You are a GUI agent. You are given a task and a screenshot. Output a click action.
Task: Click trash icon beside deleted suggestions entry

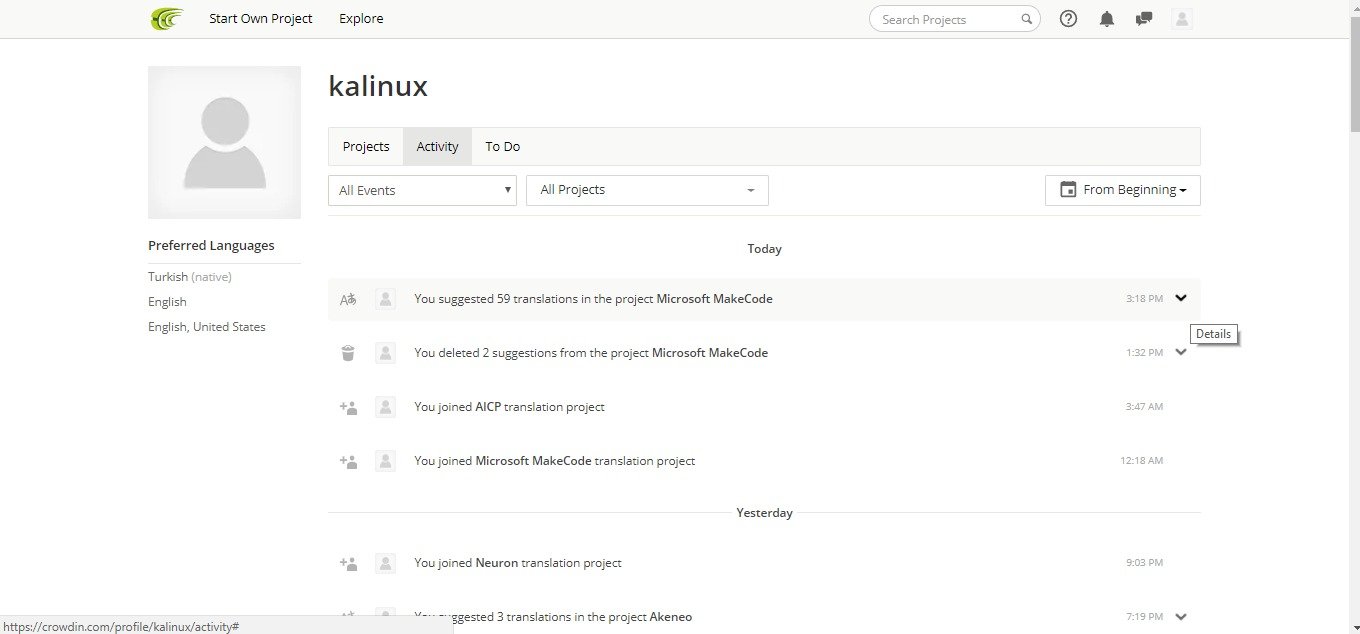coord(348,353)
